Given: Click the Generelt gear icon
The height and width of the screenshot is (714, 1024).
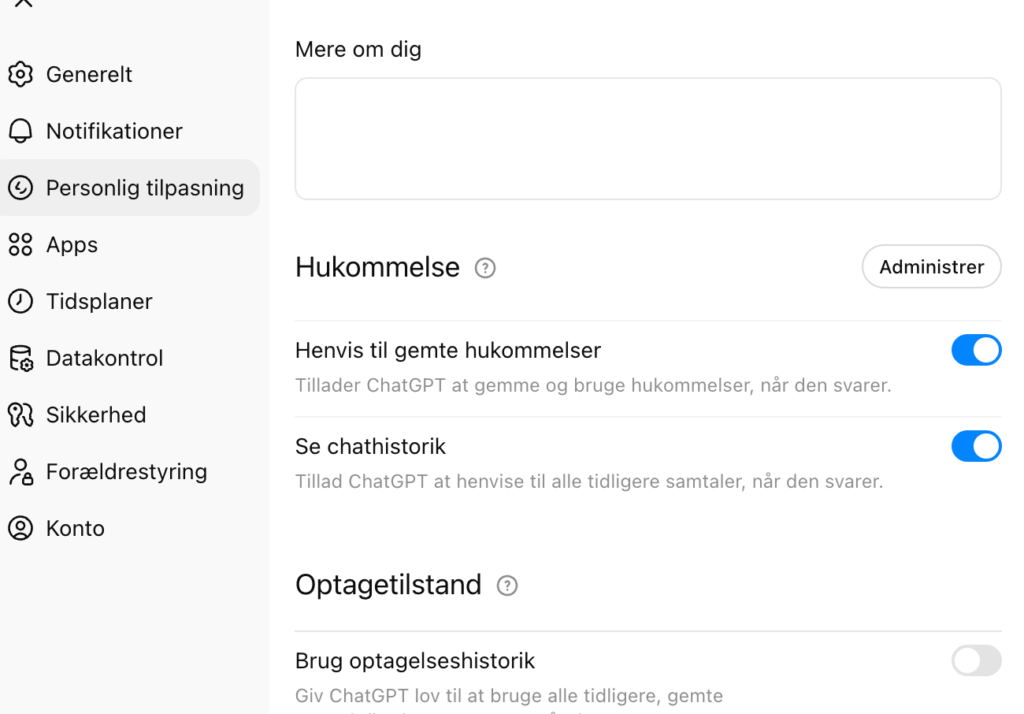Looking at the screenshot, I should tap(22, 74).
